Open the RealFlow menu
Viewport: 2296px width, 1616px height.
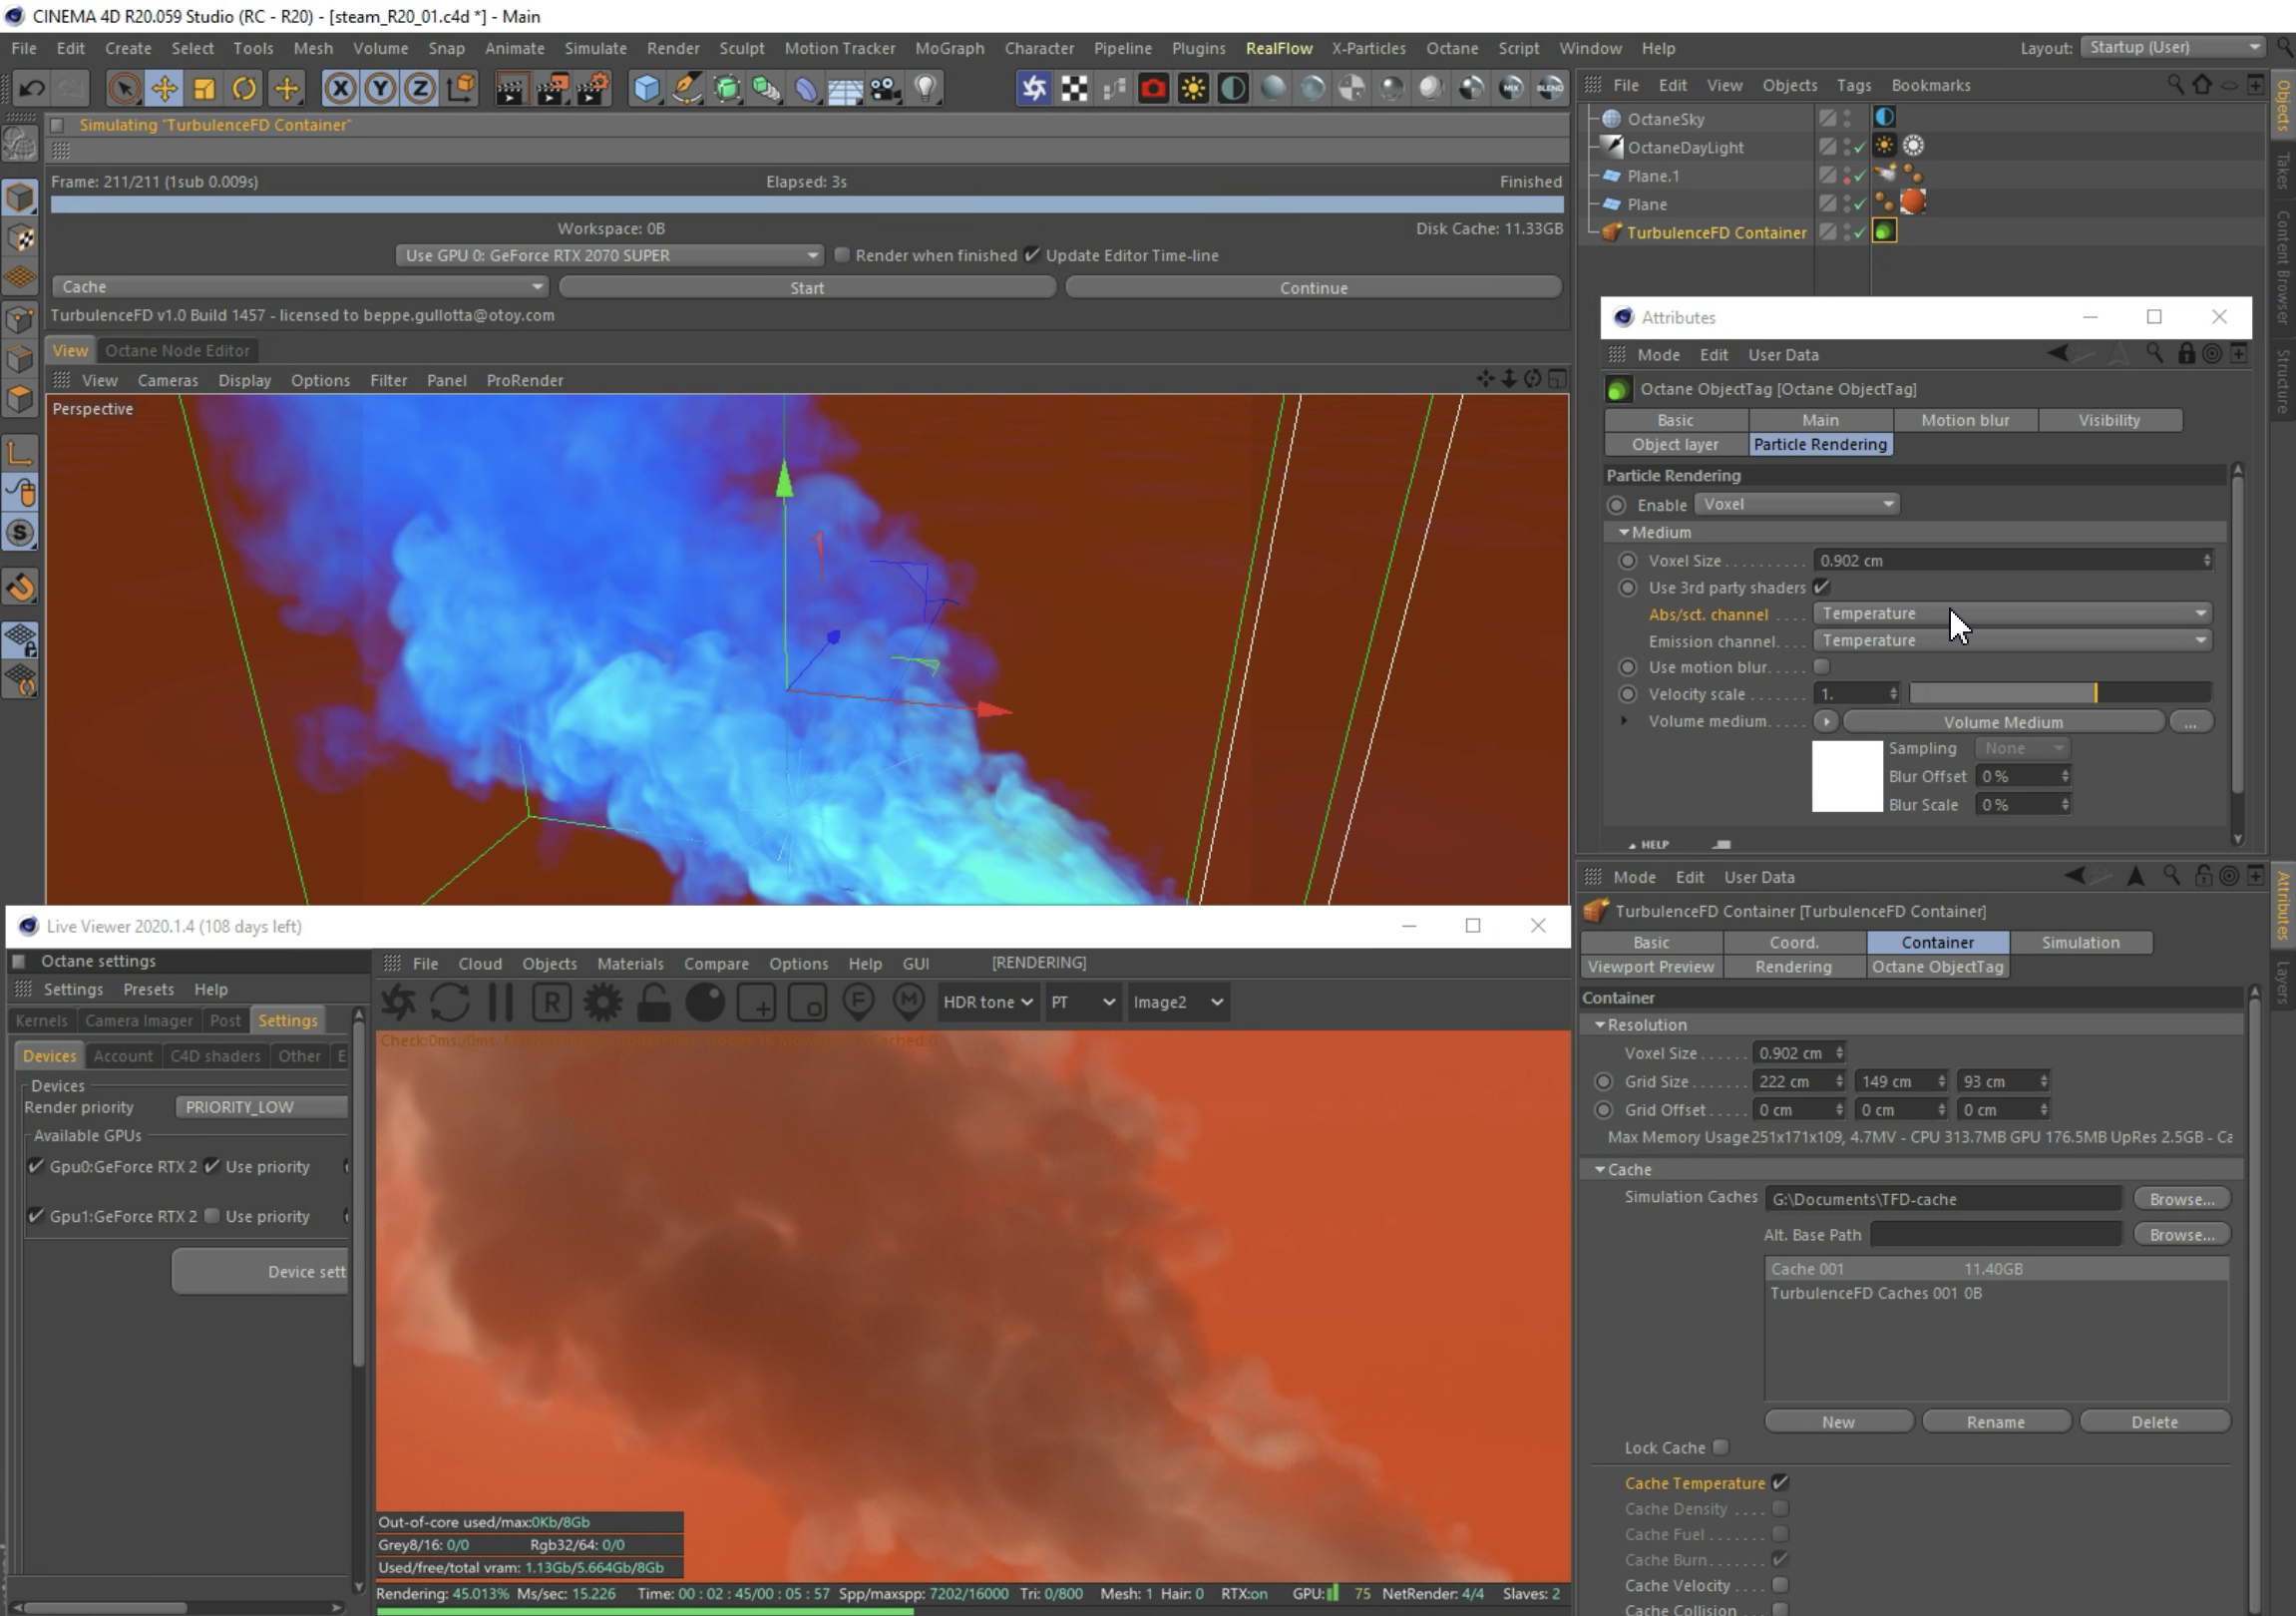[1278, 48]
